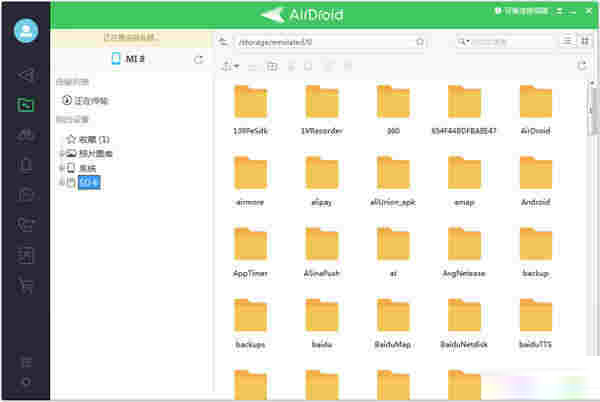600x402 pixels.
Task: Select the baiduTTS folder
Action: [x=535, y=324]
